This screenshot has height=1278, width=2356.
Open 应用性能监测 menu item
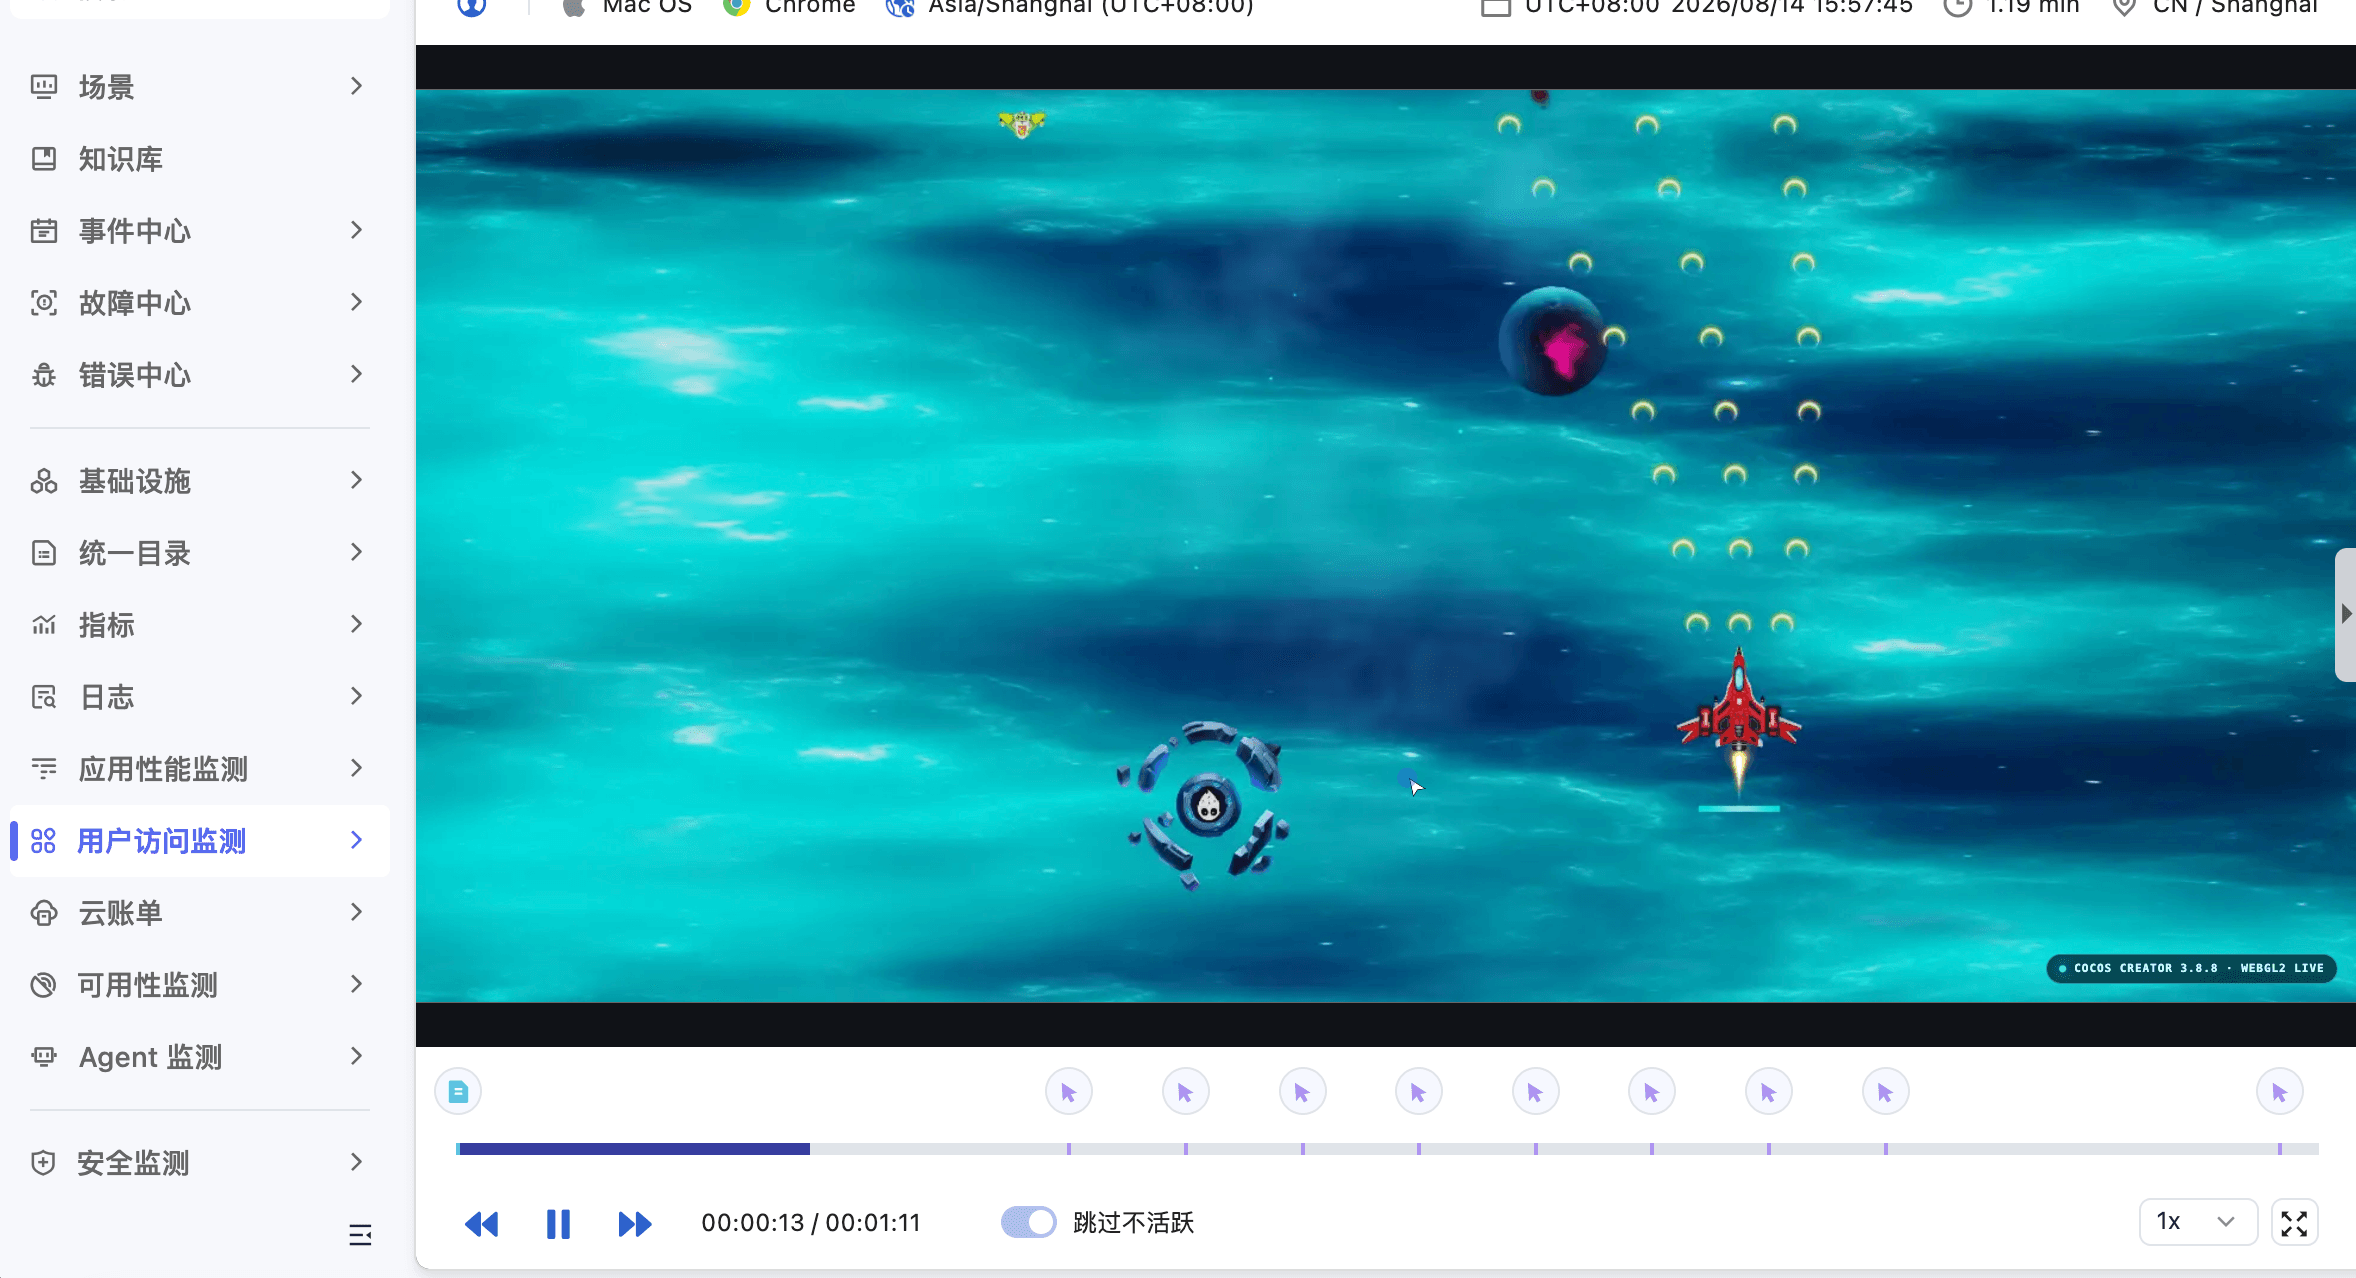click(x=200, y=769)
